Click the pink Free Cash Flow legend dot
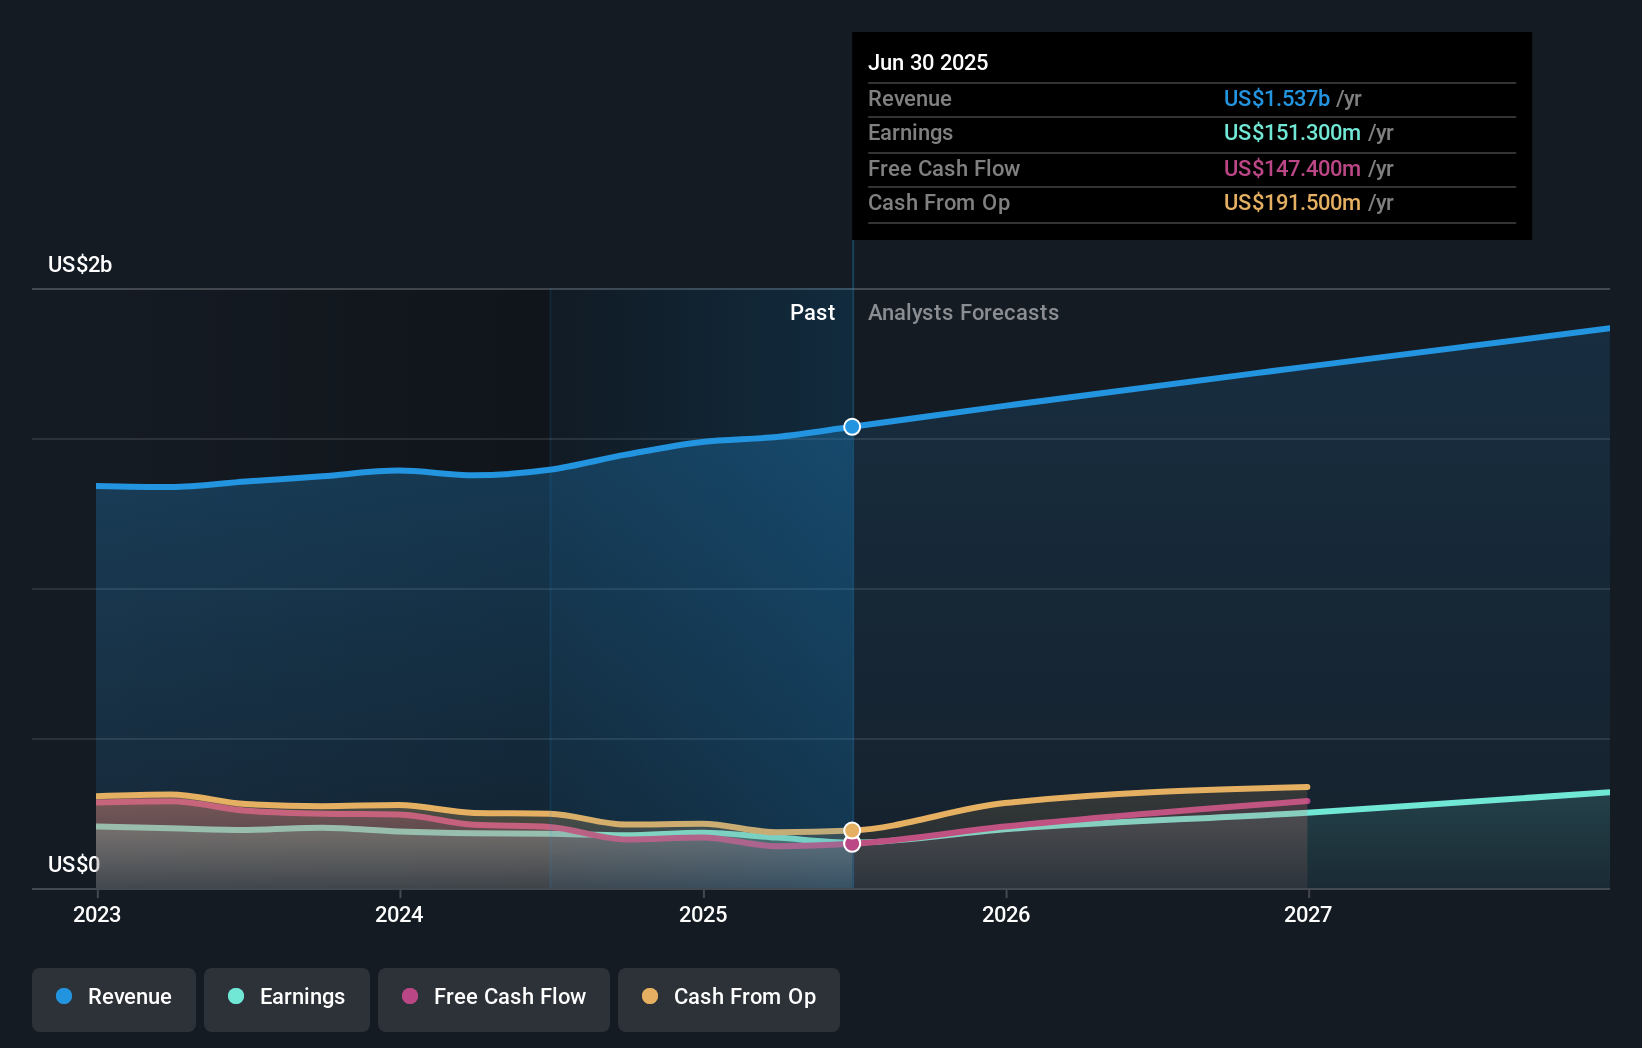 click(409, 997)
